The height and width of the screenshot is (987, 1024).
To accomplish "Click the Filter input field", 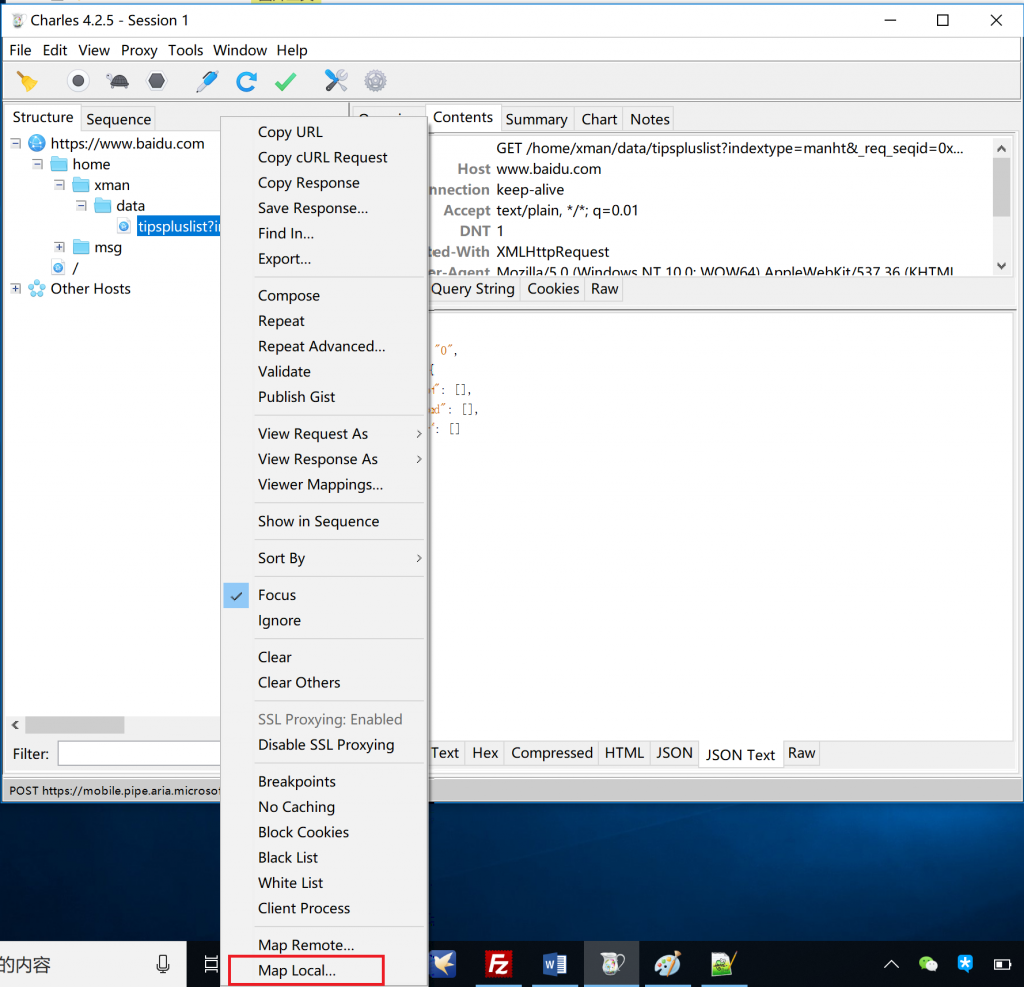I will pos(139,753).
